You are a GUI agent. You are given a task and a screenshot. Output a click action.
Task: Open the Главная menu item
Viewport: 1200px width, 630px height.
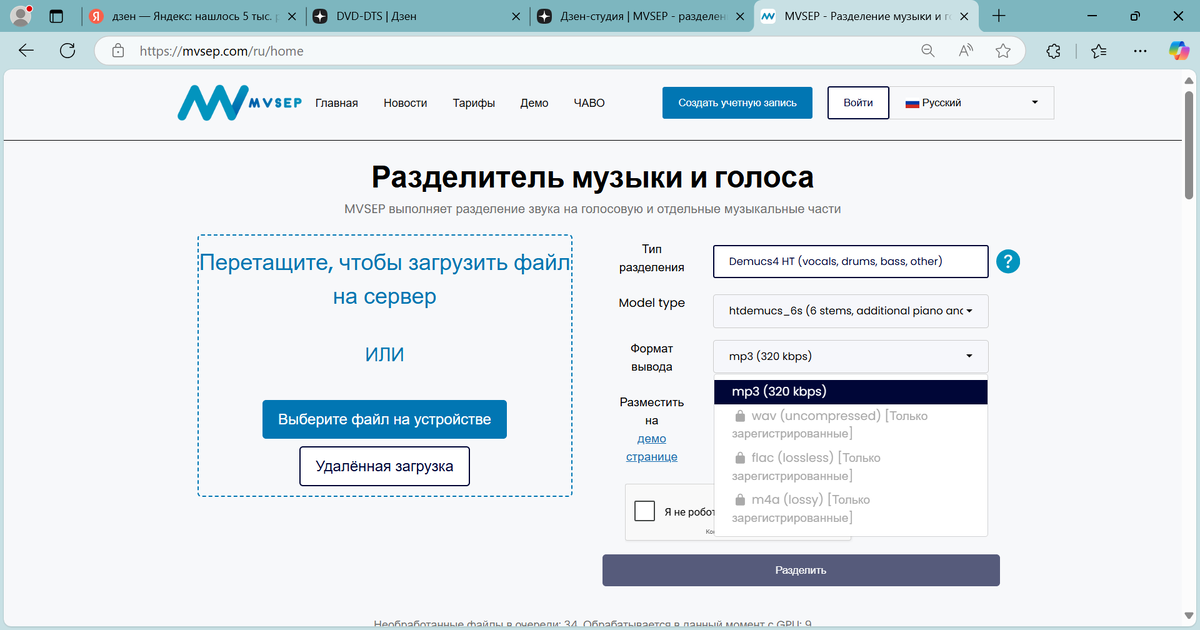(x=336, y=103)
